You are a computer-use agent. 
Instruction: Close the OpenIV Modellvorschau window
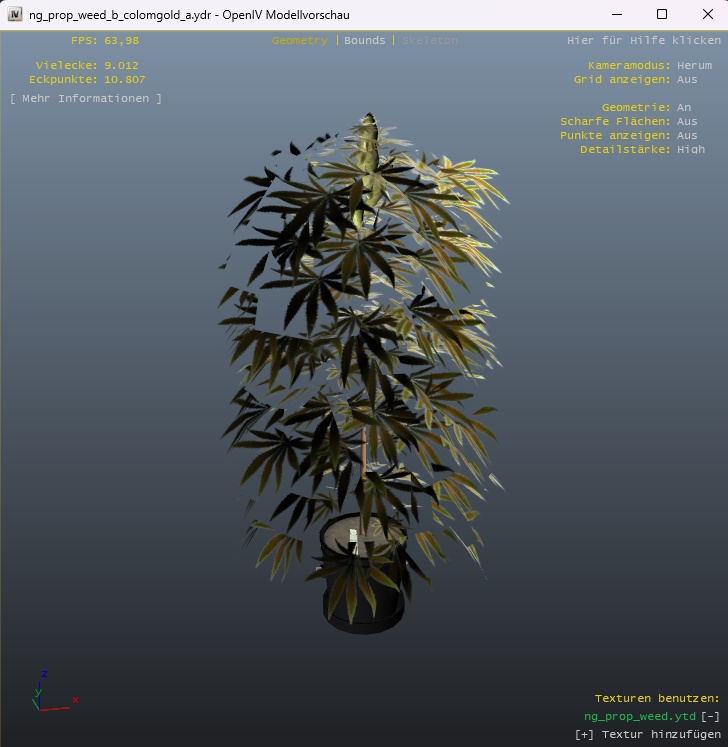pos(708,14)
